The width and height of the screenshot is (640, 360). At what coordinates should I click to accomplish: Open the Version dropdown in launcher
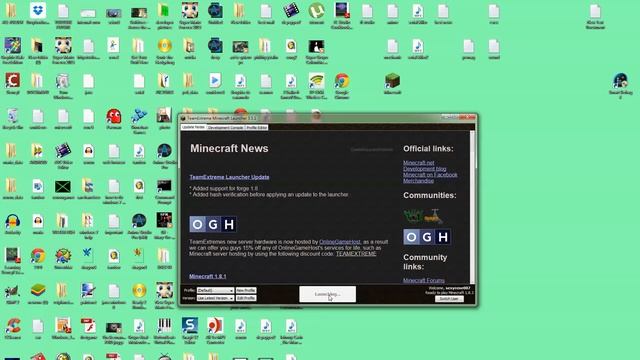[215, 298]
